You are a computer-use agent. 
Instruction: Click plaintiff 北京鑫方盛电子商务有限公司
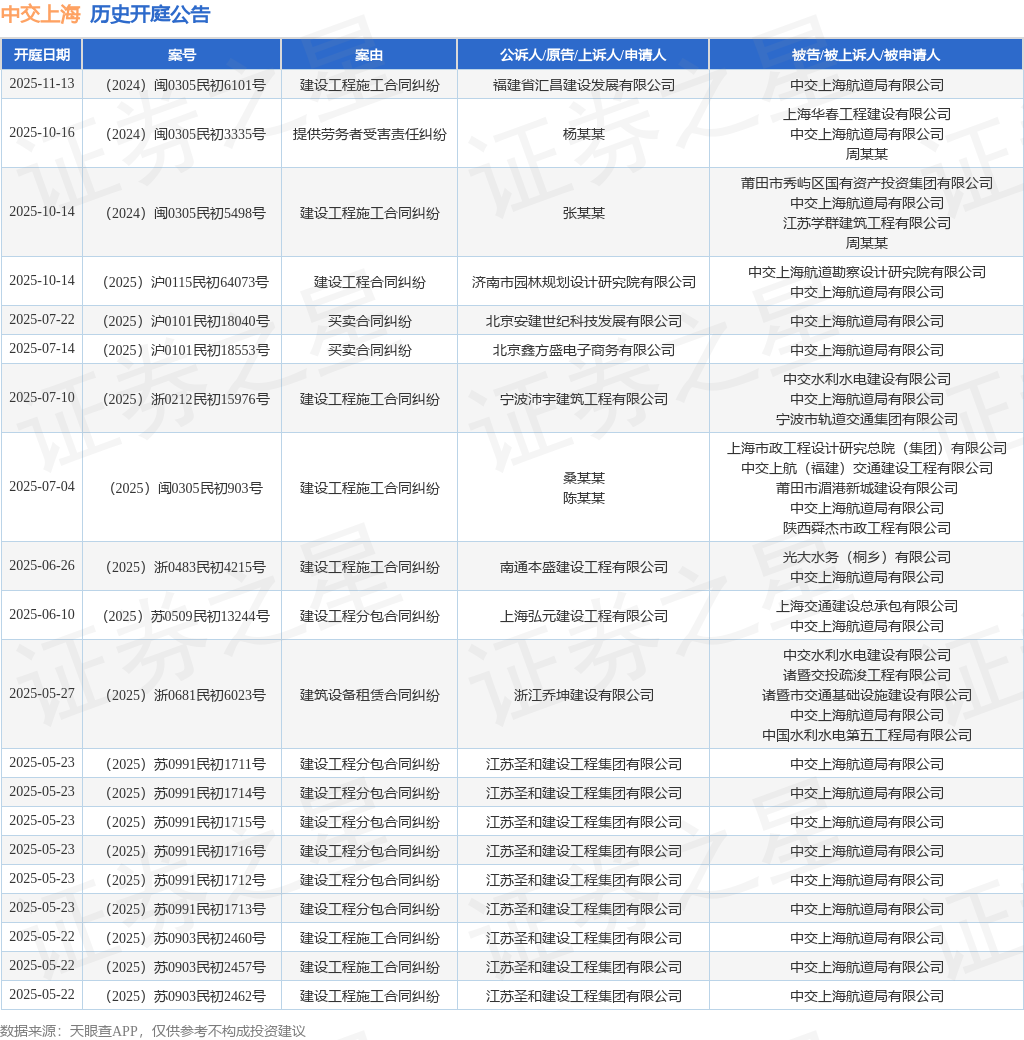(x=584, y=350)
